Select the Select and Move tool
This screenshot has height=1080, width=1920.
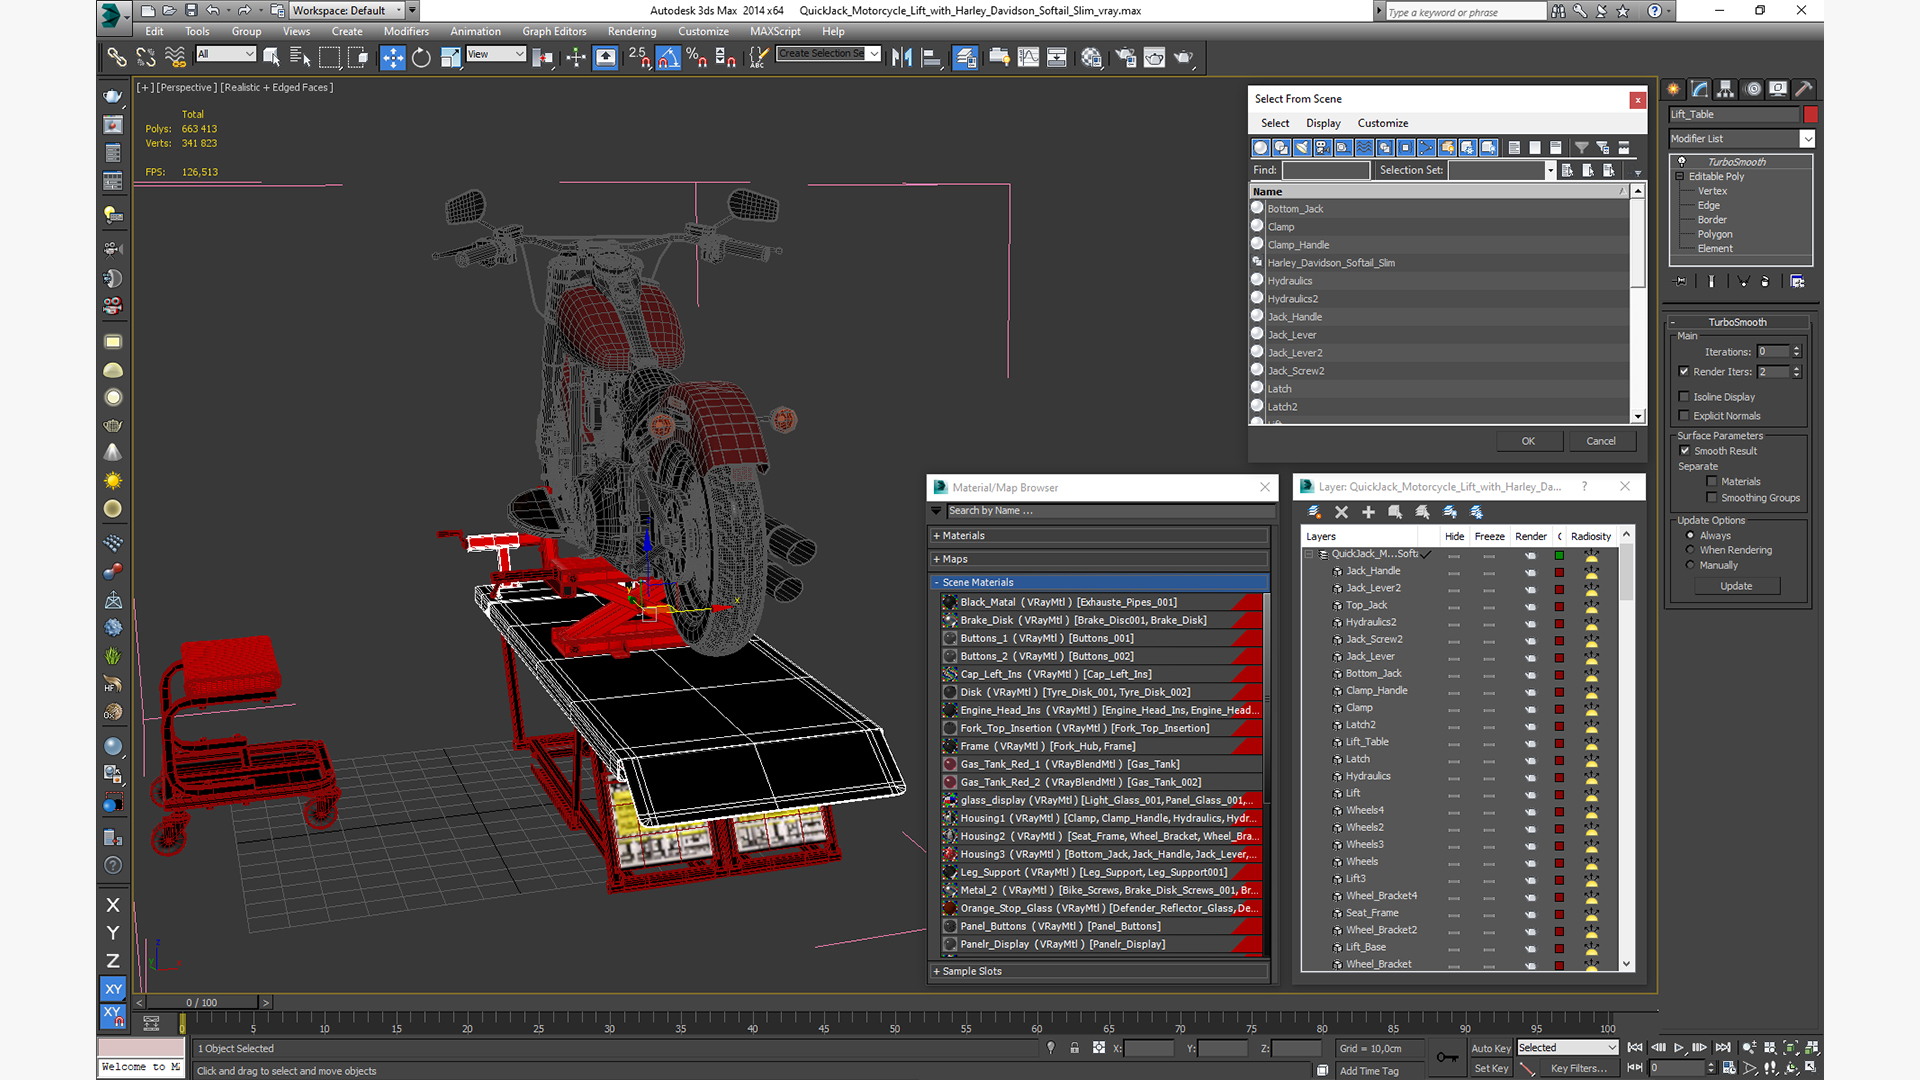pos(392,57)
